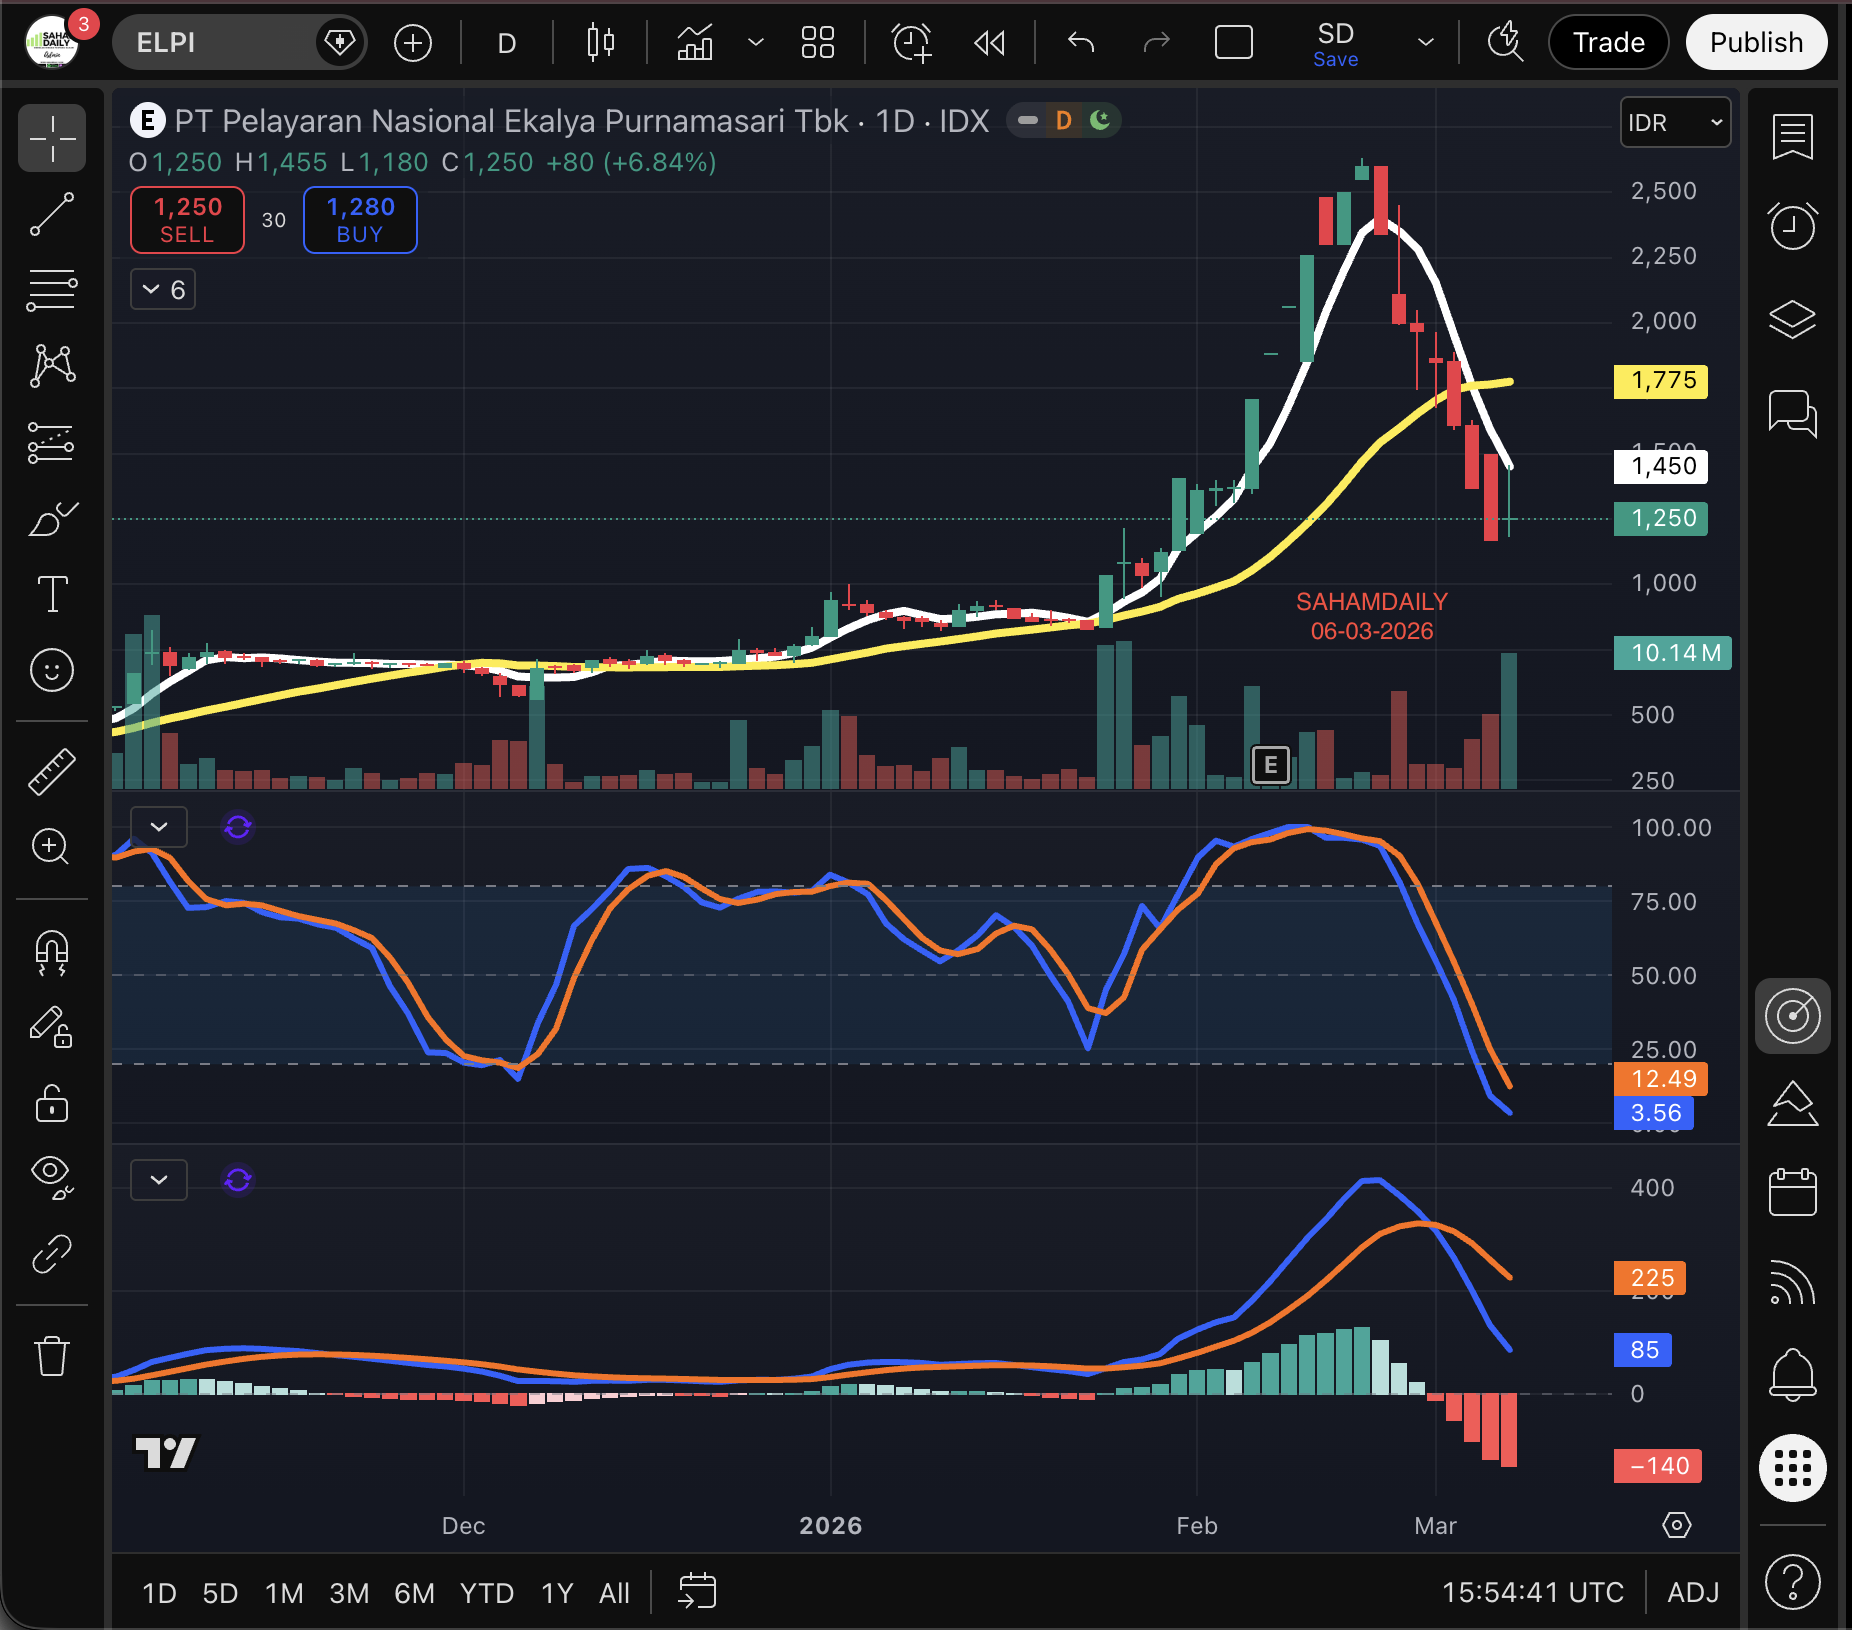
Task: Toggle ADJ adjusted price data
Action: (1692, 1592)
